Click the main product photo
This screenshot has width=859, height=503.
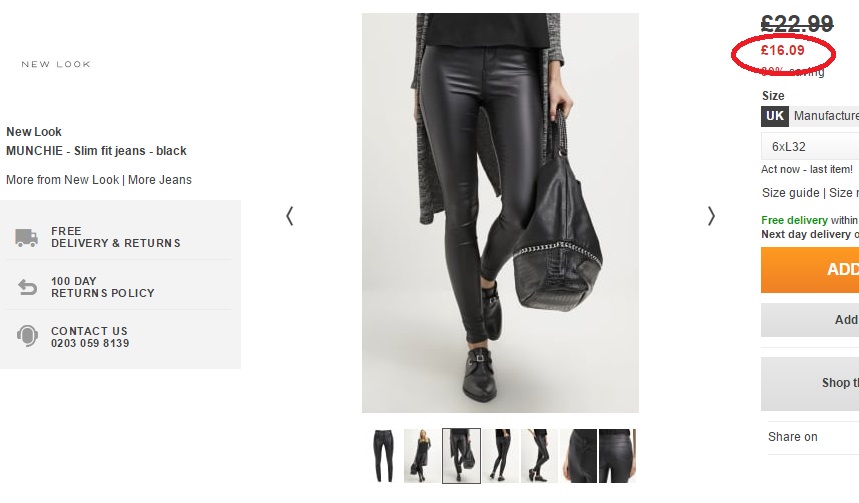pos(500,213)
